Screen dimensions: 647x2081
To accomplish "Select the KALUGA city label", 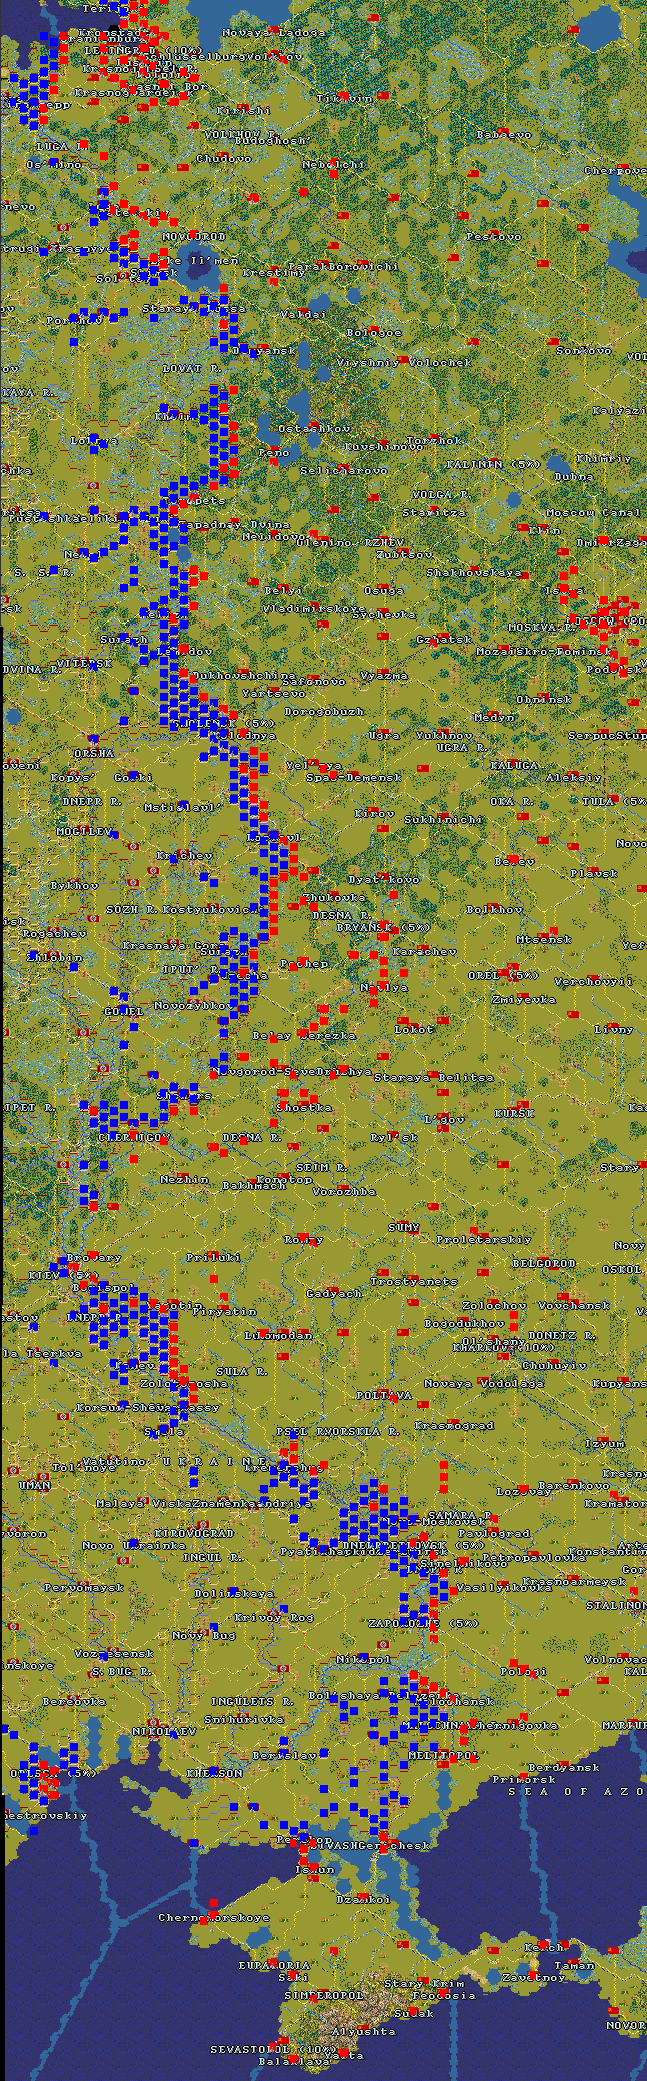I will 517,765.
